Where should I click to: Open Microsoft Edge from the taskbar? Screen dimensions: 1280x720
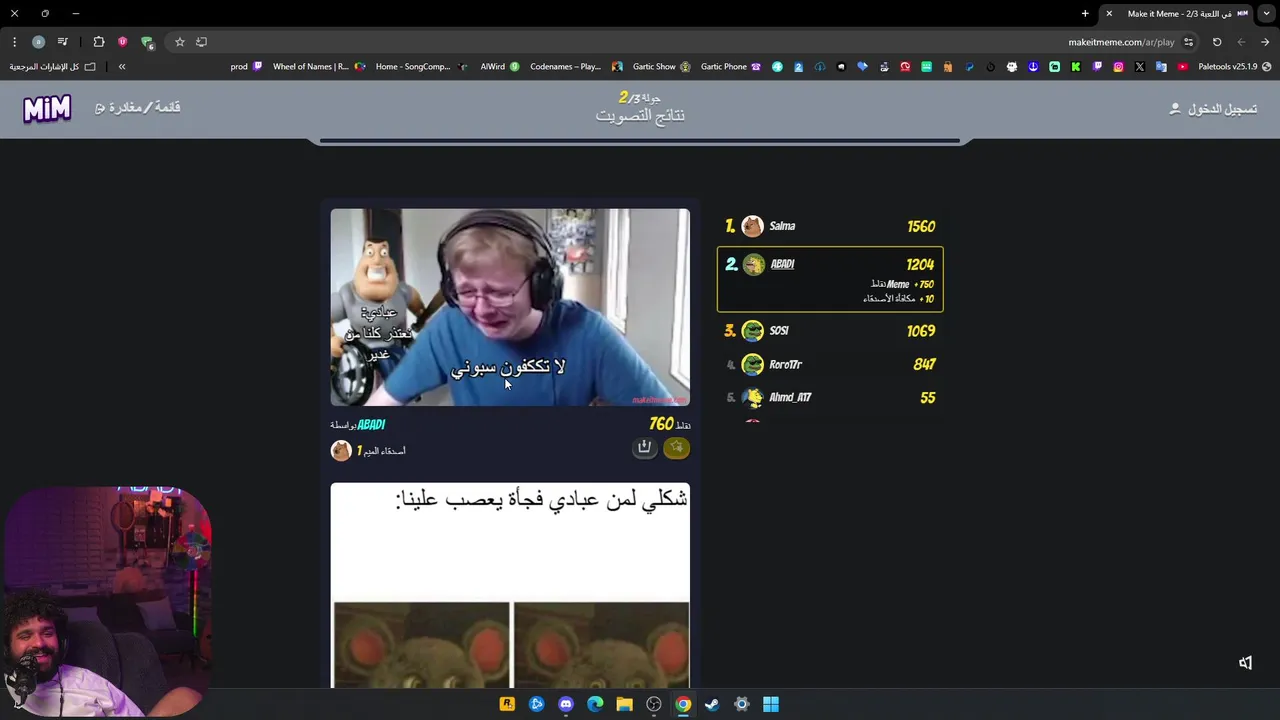tap(595, 704)
